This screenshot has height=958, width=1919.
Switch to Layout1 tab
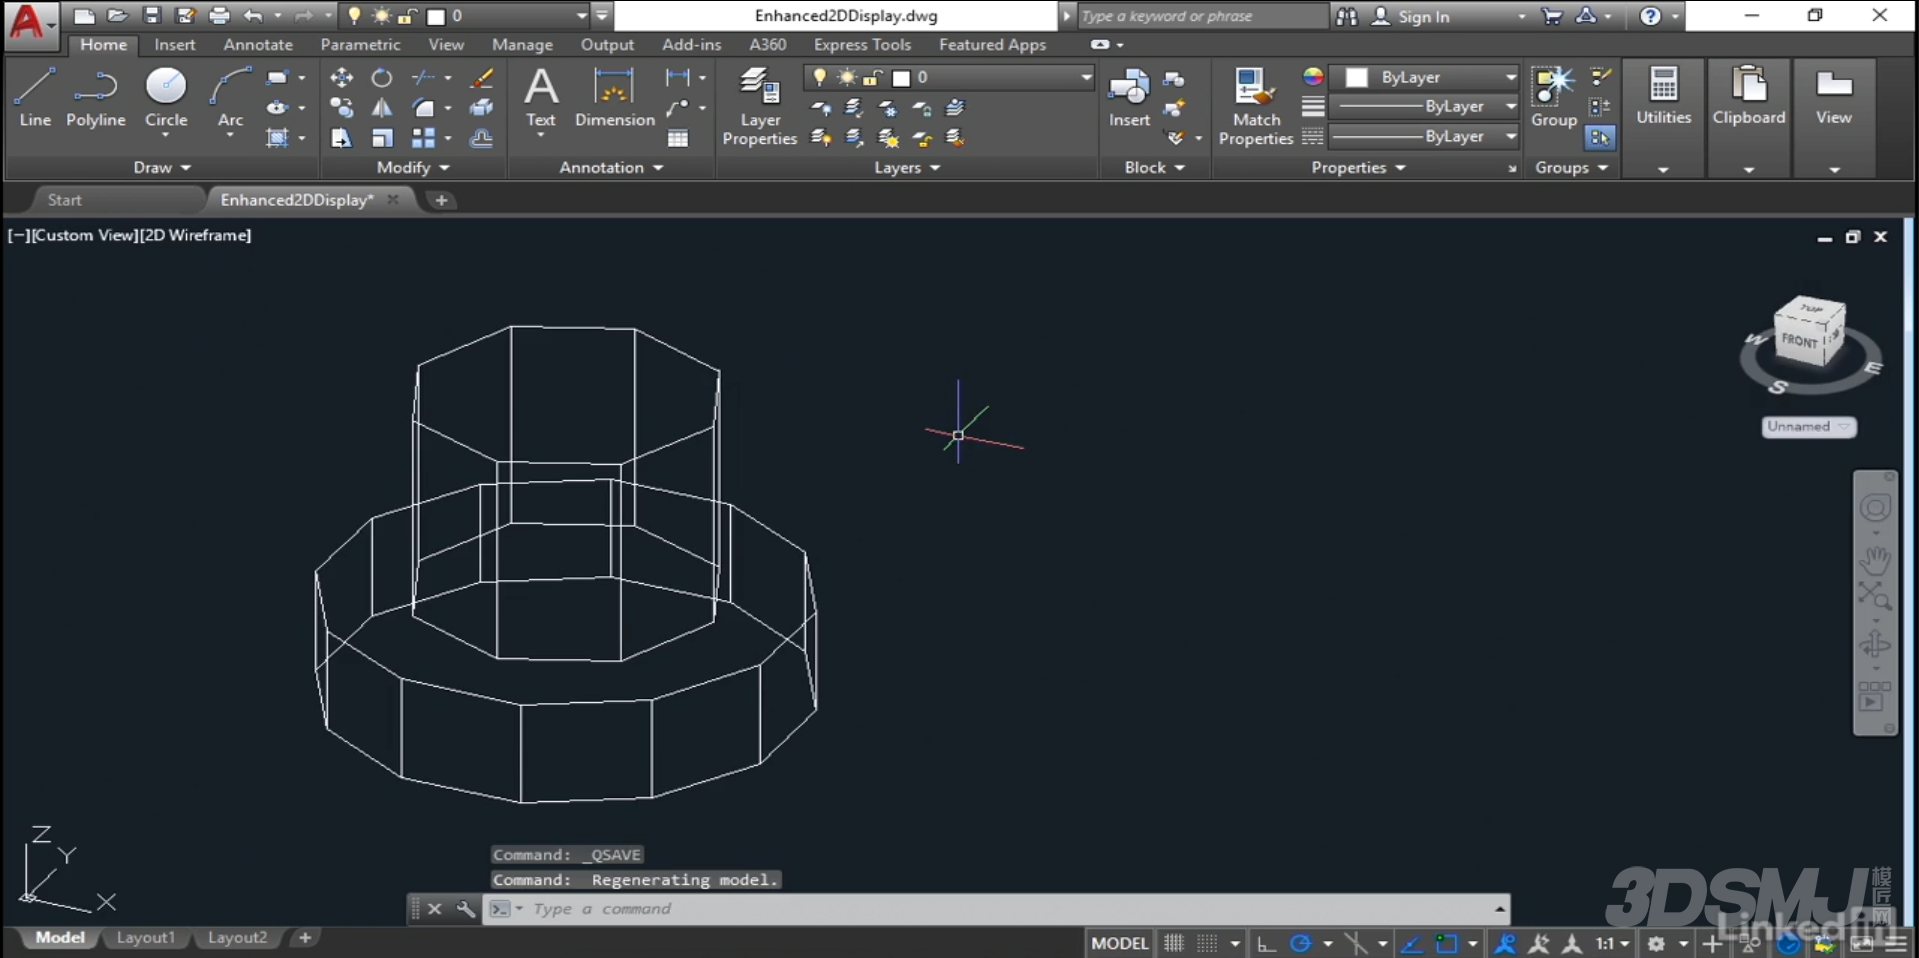point(145,937)
